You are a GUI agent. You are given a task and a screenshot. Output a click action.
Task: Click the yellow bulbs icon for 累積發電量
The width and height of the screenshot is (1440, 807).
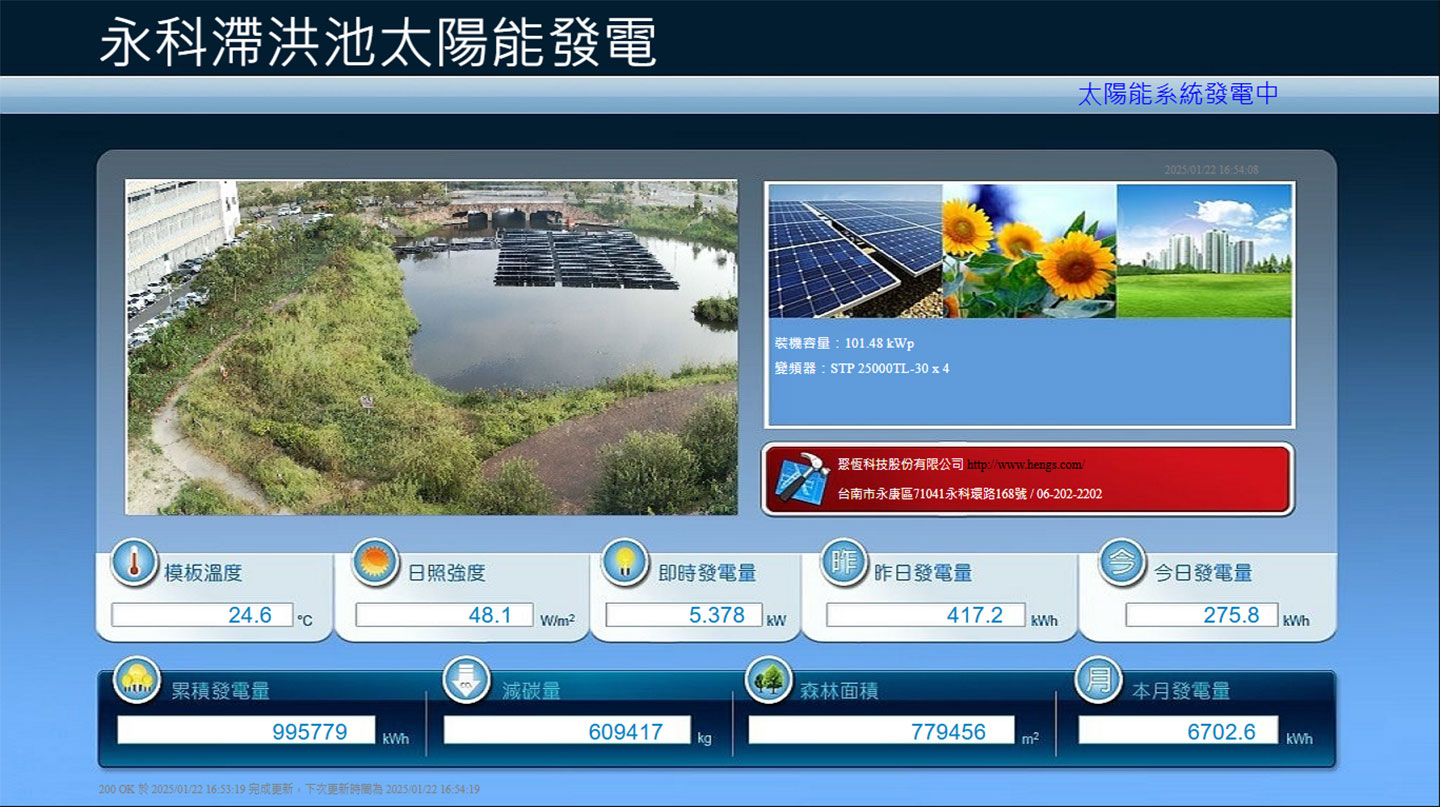pyautogui.click(x=138, y=680)
